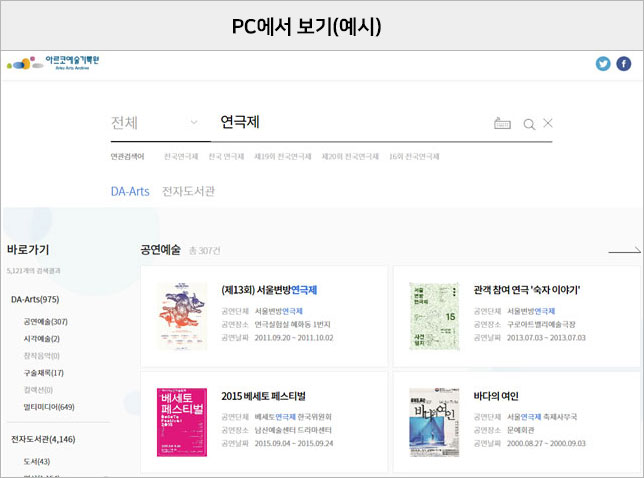Click the 5,121개의 검색결과 count text
The image size is (644, 478).
34,271
